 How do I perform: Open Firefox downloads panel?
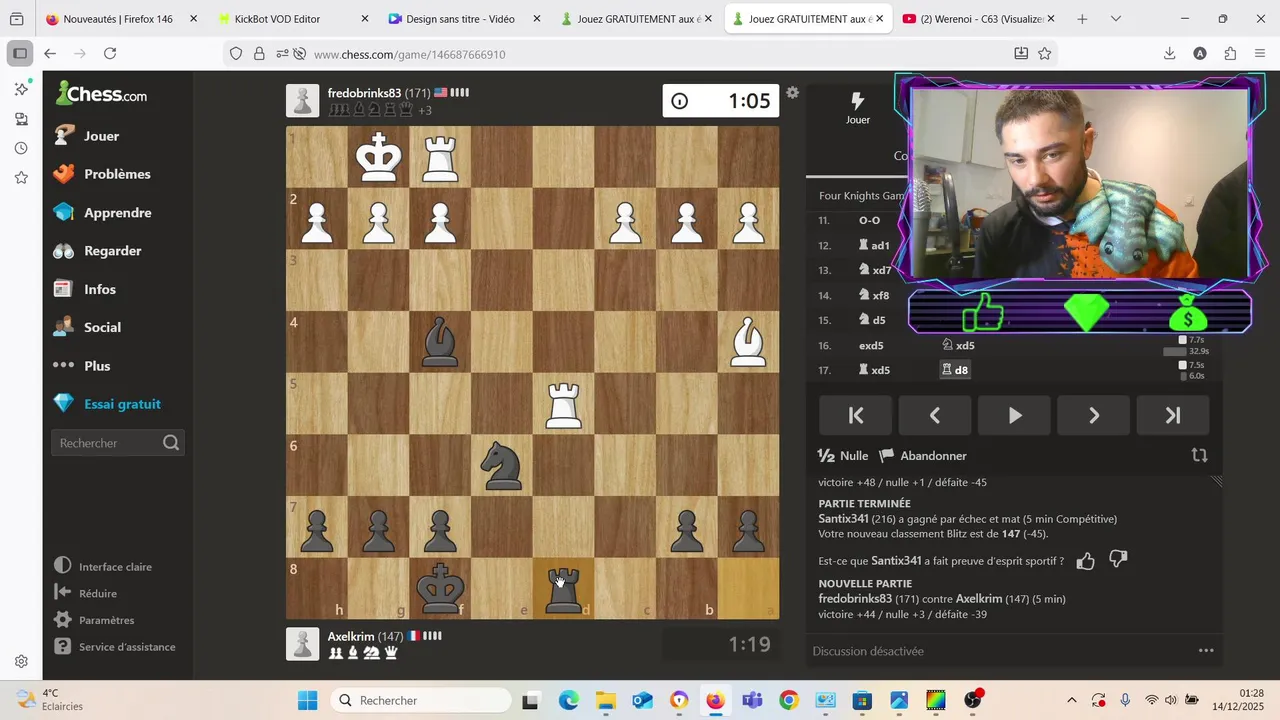(x=1169, y=54)
